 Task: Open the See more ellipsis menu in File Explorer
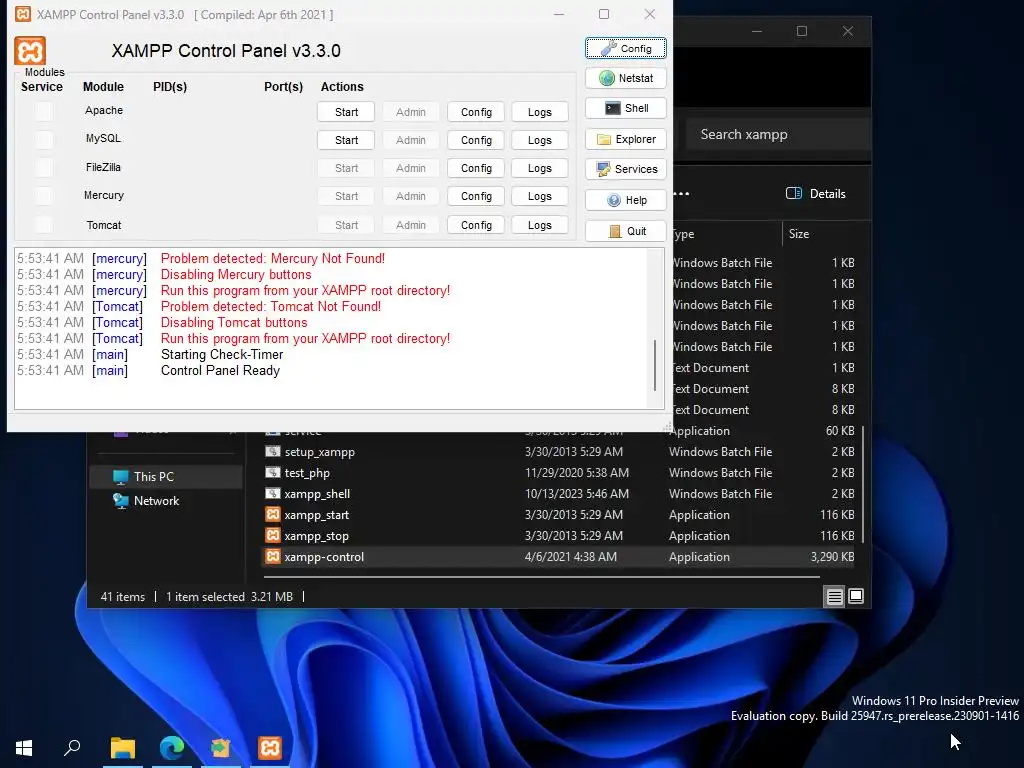(681, 194)
